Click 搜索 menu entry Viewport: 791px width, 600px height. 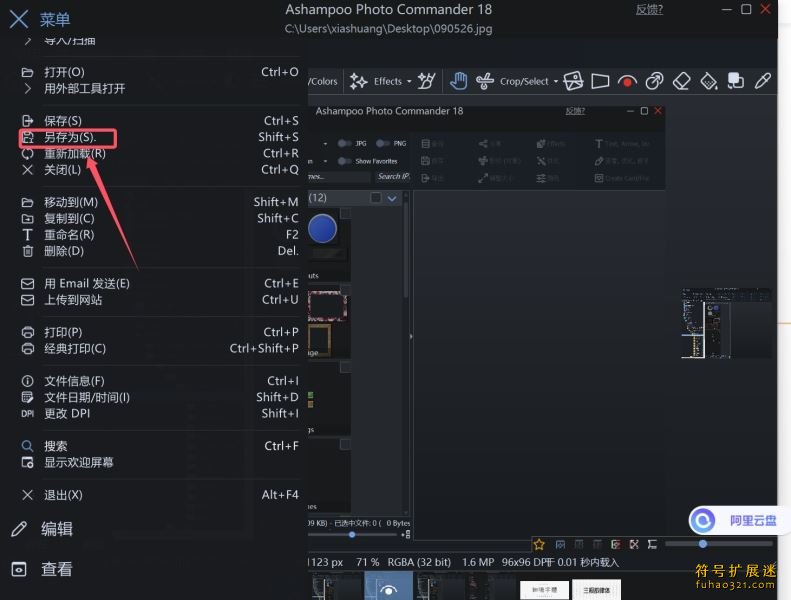click(160, 446)
